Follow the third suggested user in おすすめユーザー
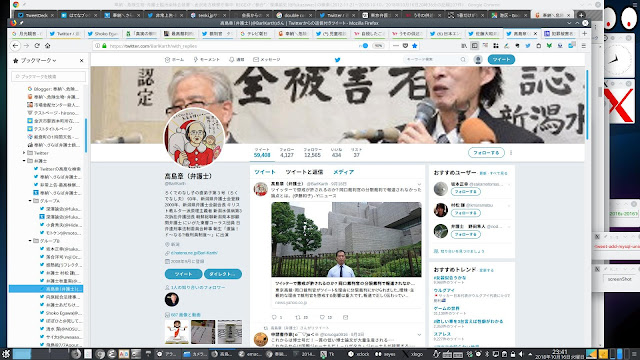This screenshot has height=360, width=640. point(466,234)
